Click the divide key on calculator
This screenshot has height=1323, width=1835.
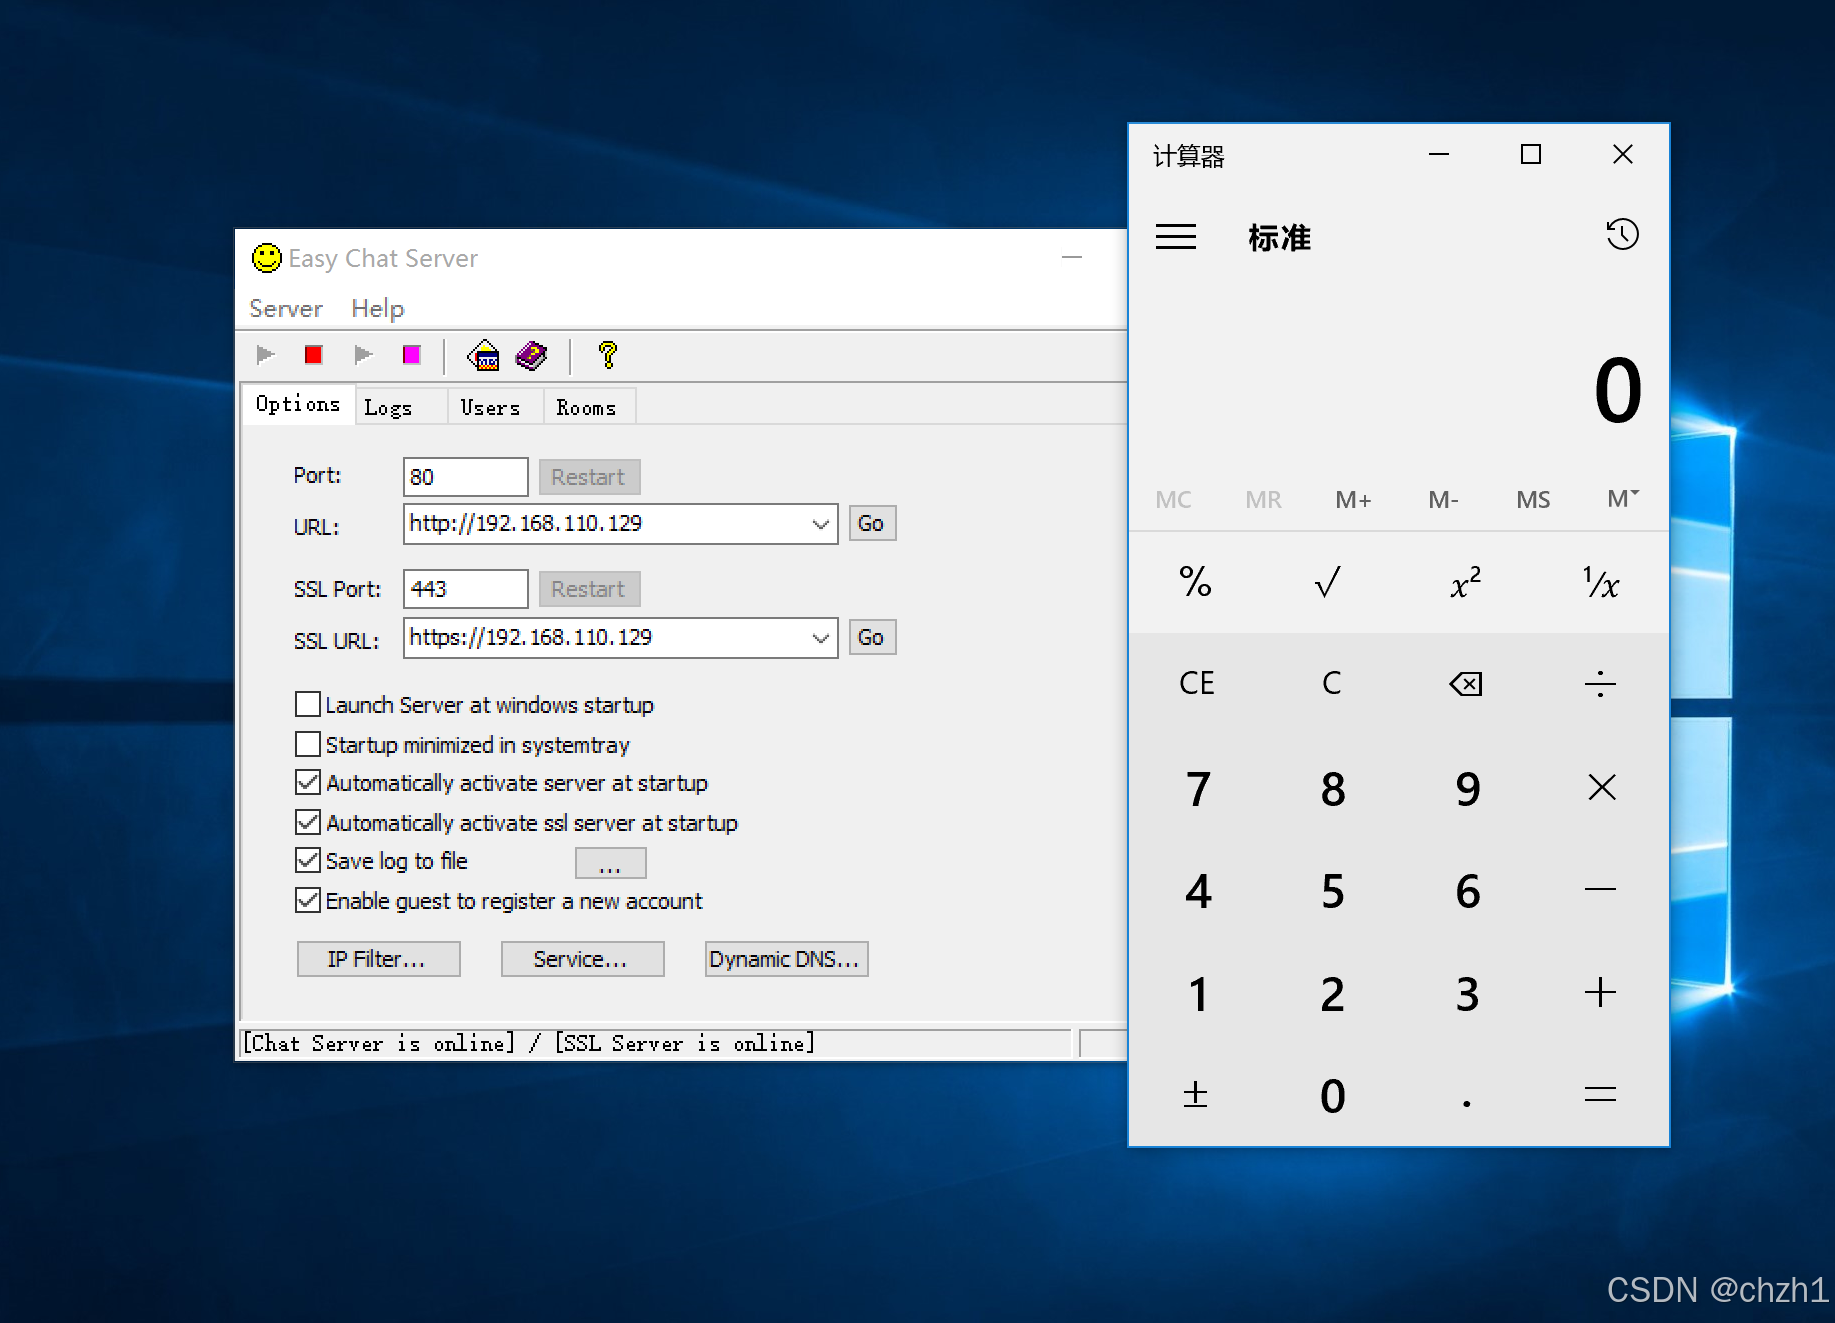click(1601, 684)
